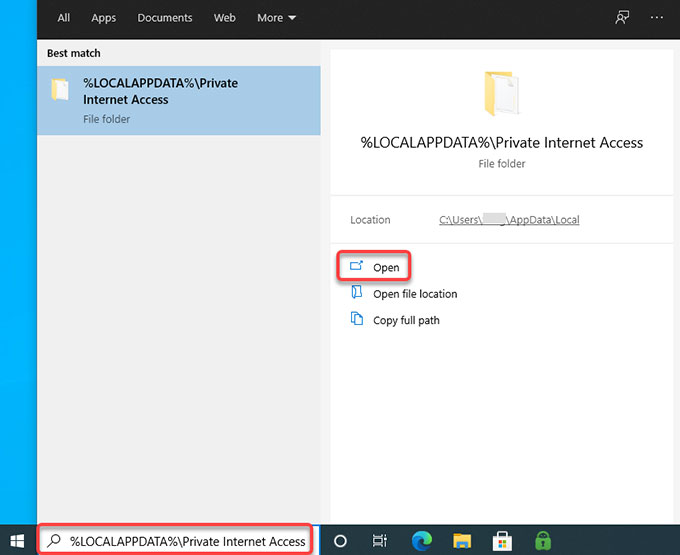Viewport: 680px width, 555px height.
Task: Open Private Internet Access padlock icon
Action: point(543,541)
